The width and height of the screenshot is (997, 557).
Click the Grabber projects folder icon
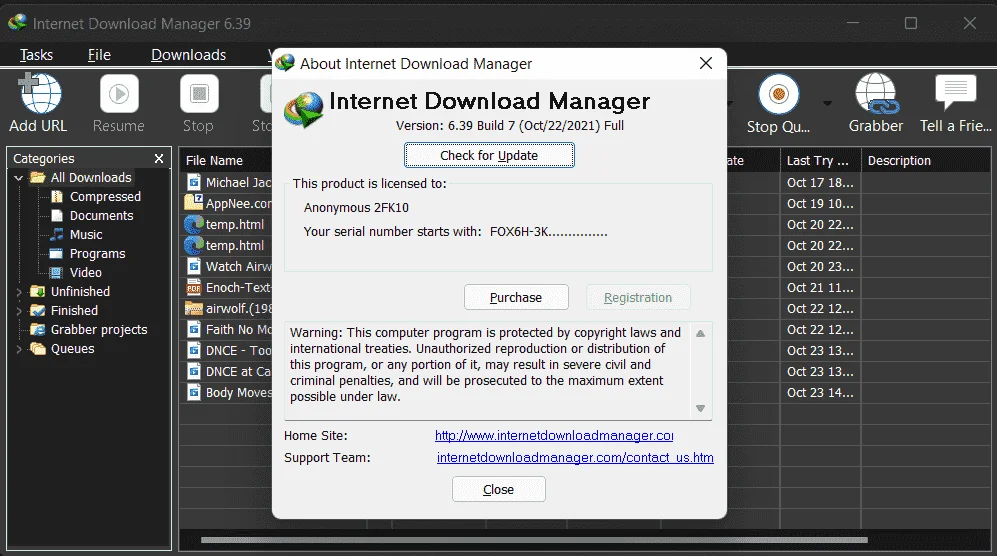coord(38,329)
